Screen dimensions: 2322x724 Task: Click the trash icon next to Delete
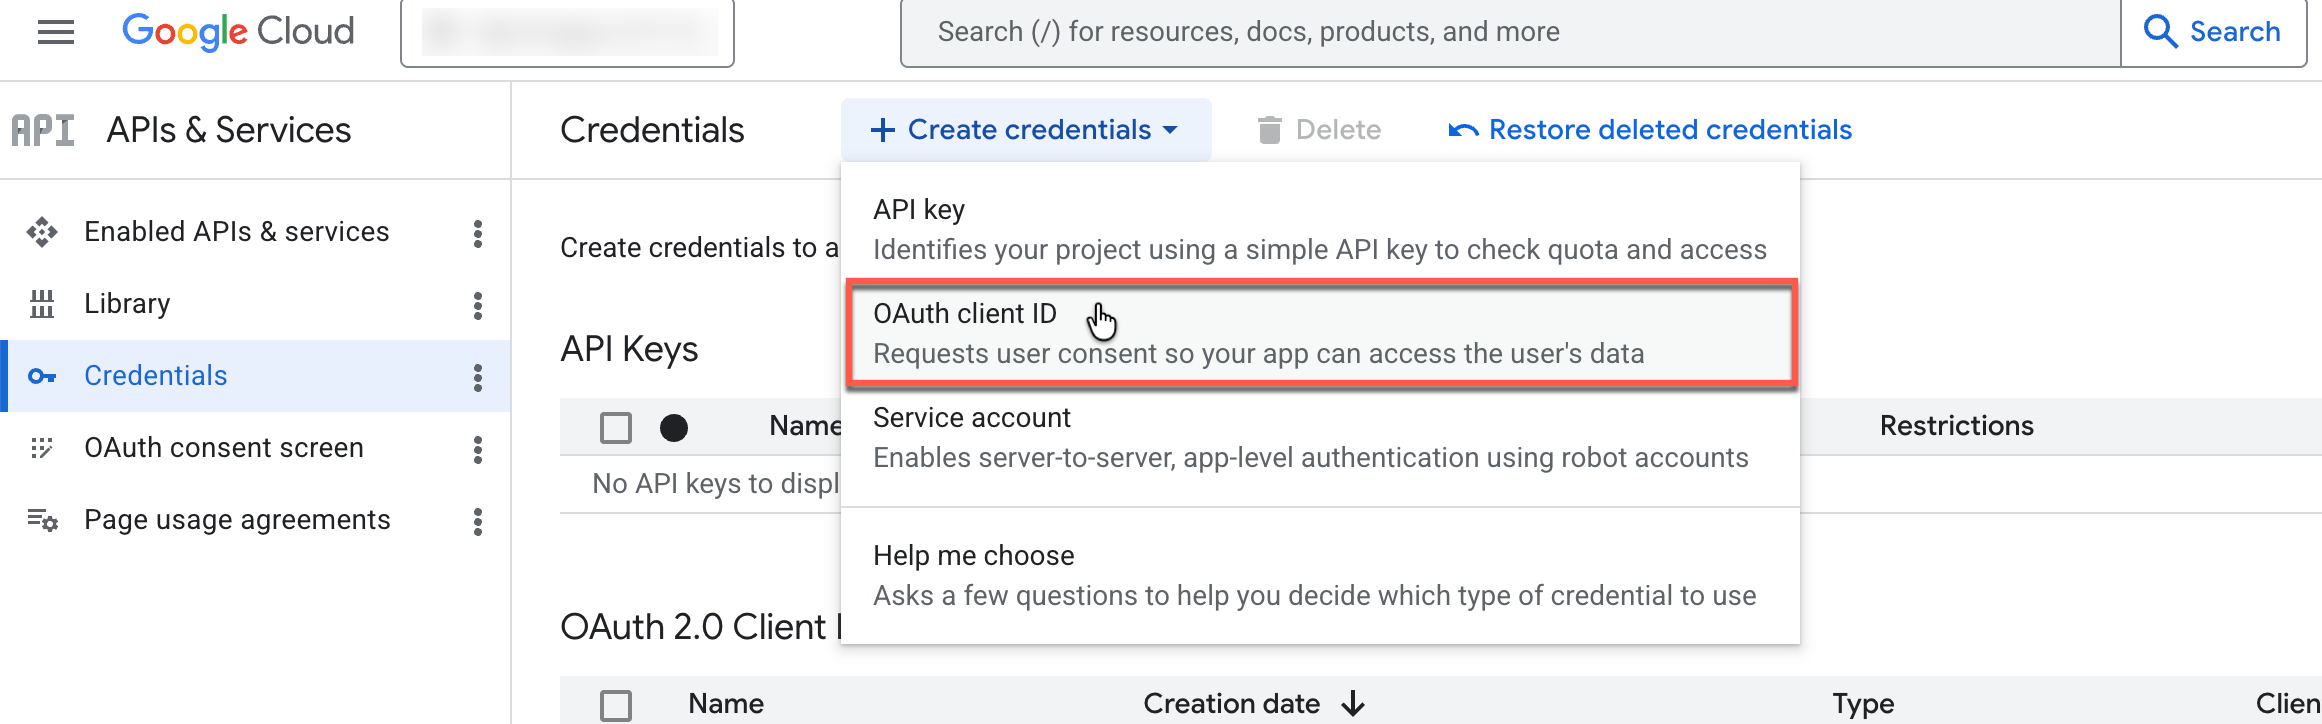tap(1269, 130)
